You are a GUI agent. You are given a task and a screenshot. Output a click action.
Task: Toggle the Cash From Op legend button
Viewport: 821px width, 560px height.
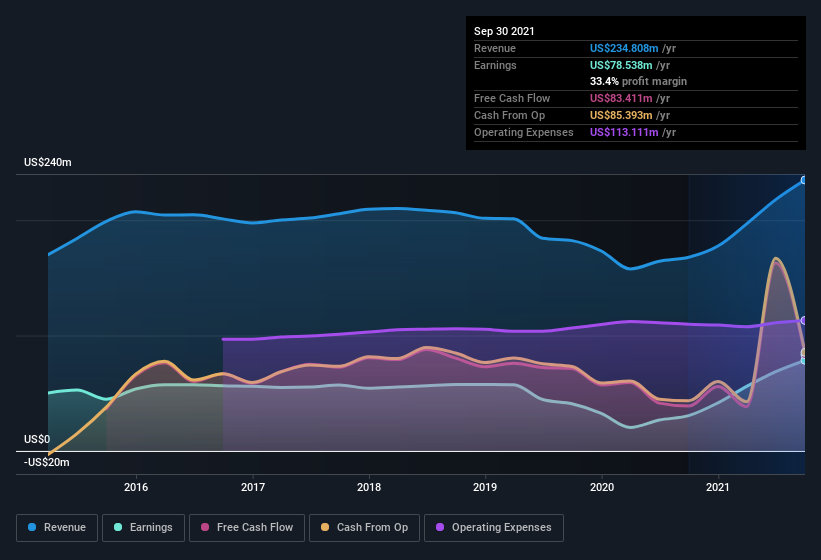[364, 528]
